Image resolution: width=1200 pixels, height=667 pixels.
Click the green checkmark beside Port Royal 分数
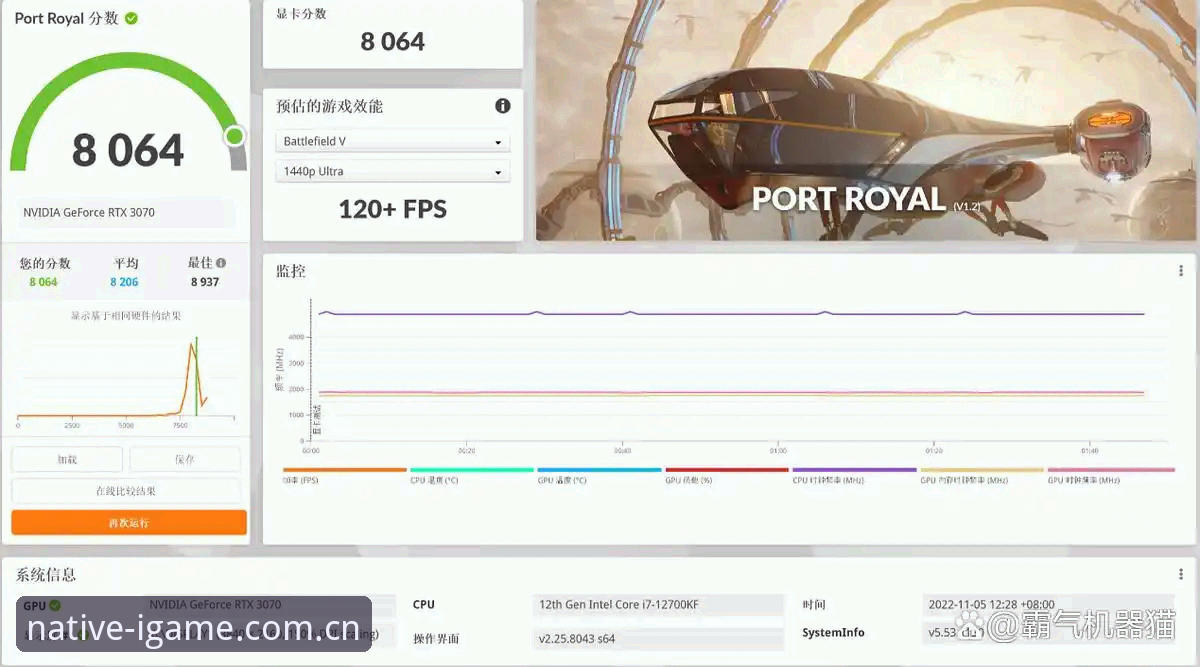pyautogui.click(x=131, y=18)
